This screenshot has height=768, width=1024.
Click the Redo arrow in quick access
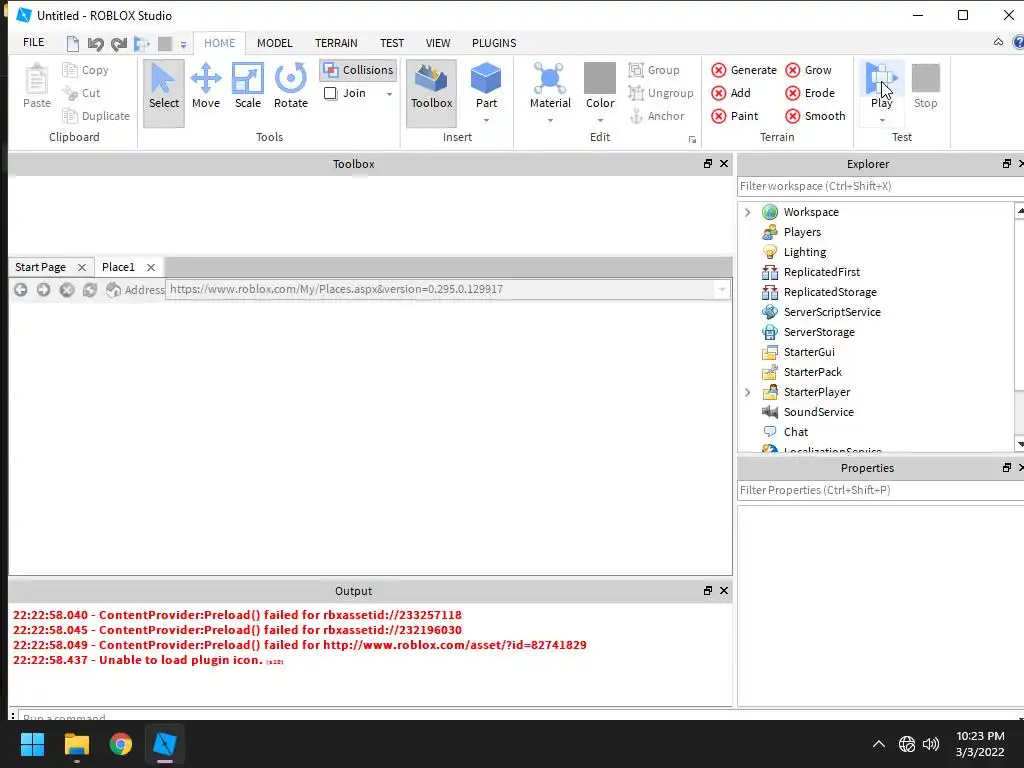click(x=118, y=44)
